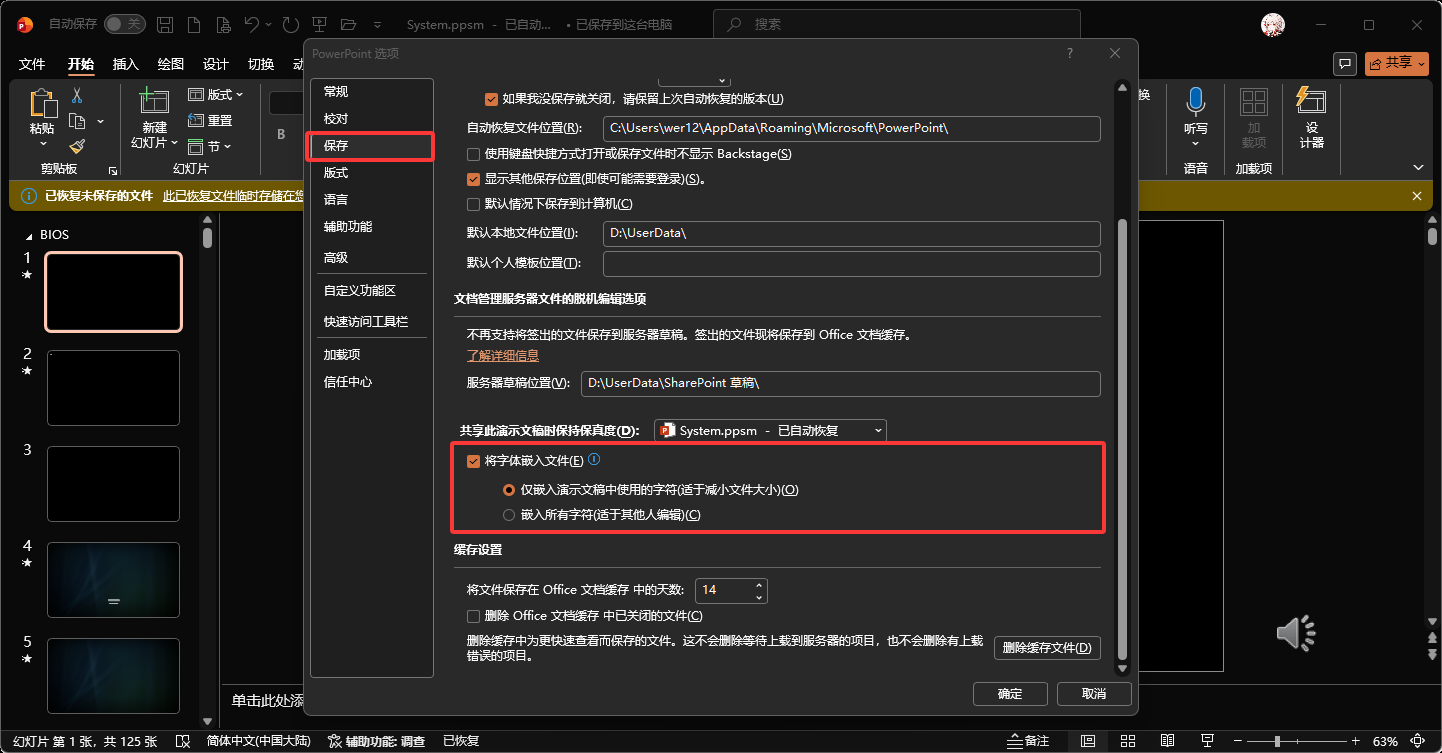Check 默认情况下保存到计算机 checkbox
Image resolution: width=1442 pixels, height=753 pixels.
(x=474, y=204)
